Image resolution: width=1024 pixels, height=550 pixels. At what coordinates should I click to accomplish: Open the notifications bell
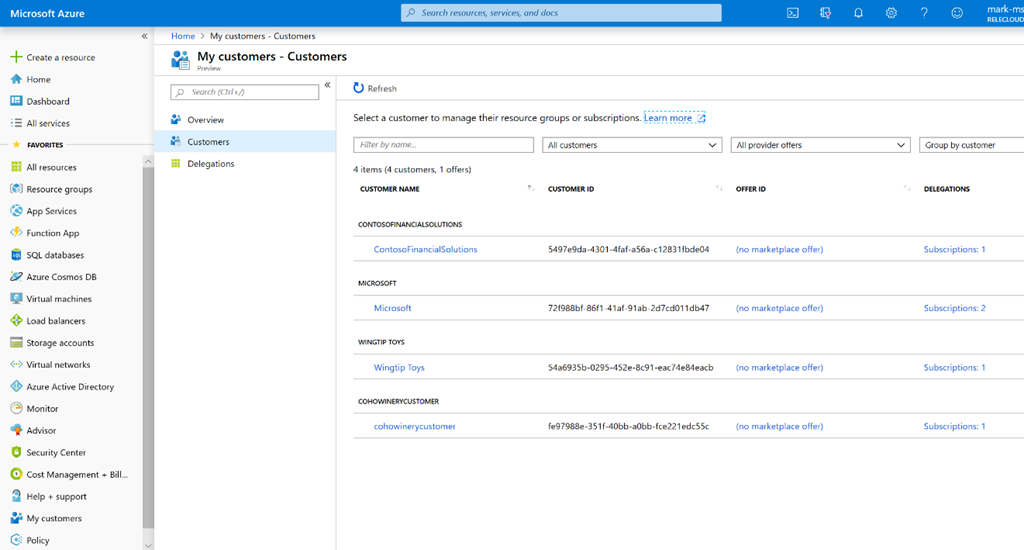[858, 13]
